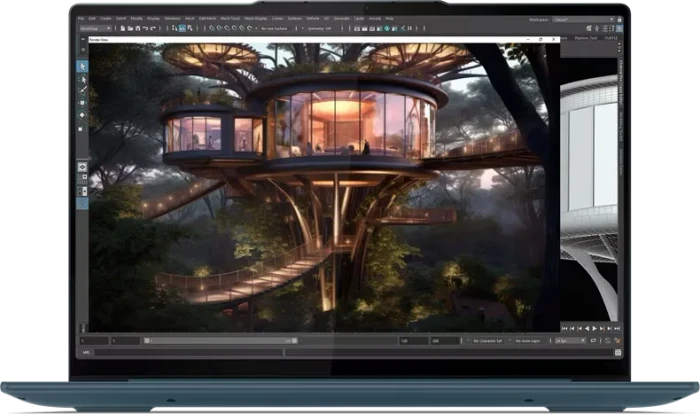Open the Render View window icon
Screen dimensions: 700x414
(356, 29)
